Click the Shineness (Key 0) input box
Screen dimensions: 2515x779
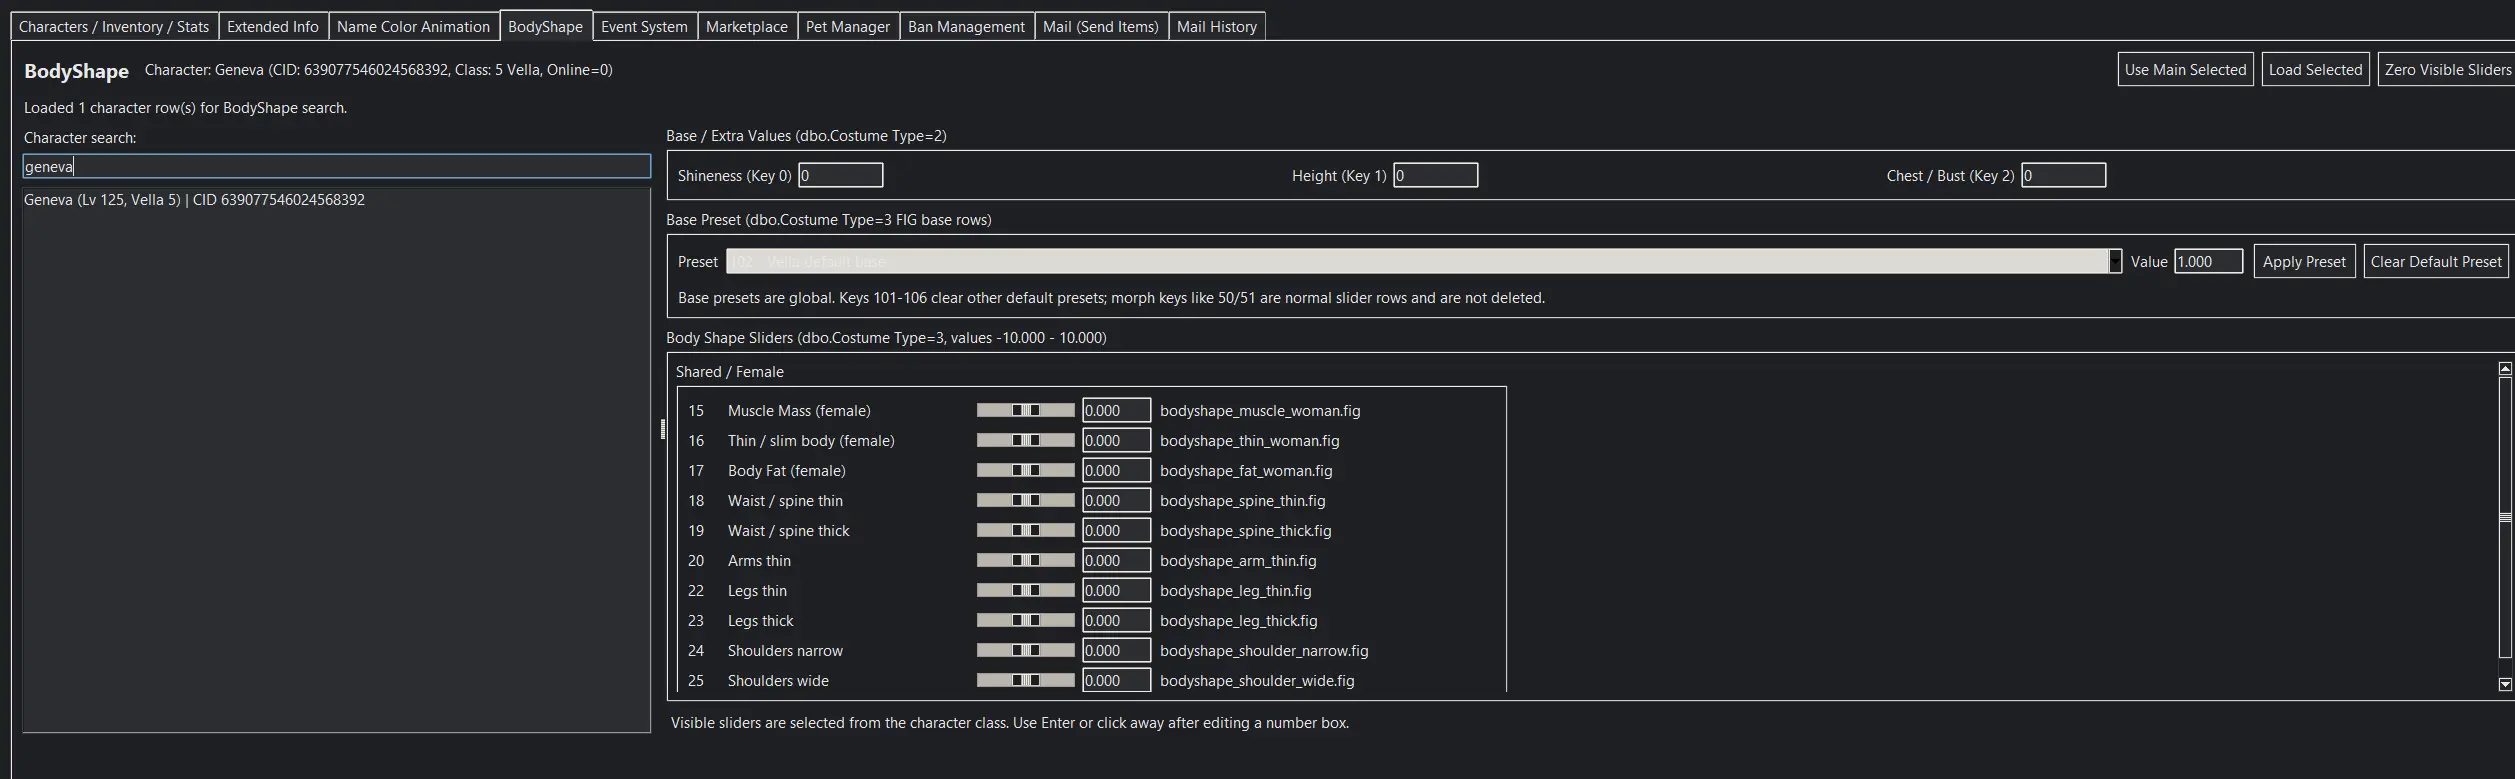tap(840, 176)
